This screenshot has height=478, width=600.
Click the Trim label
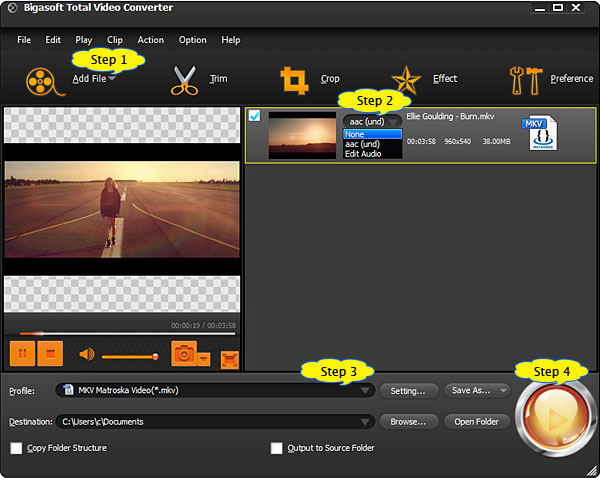click(218, 78)
